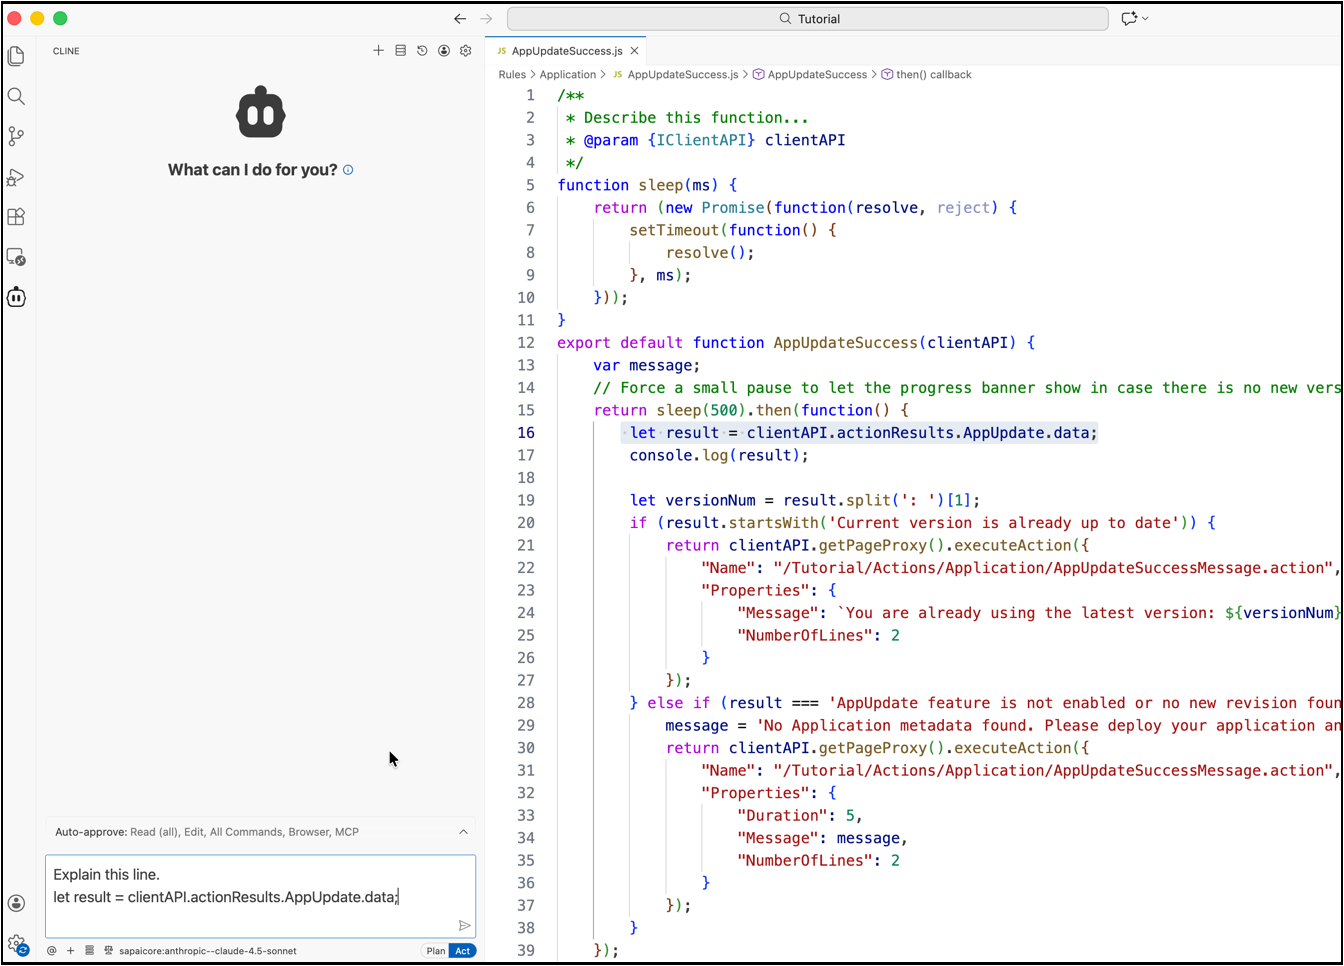Click the large Cline robot logo
The image size is (1344, 966).
(x=260, y=112)
